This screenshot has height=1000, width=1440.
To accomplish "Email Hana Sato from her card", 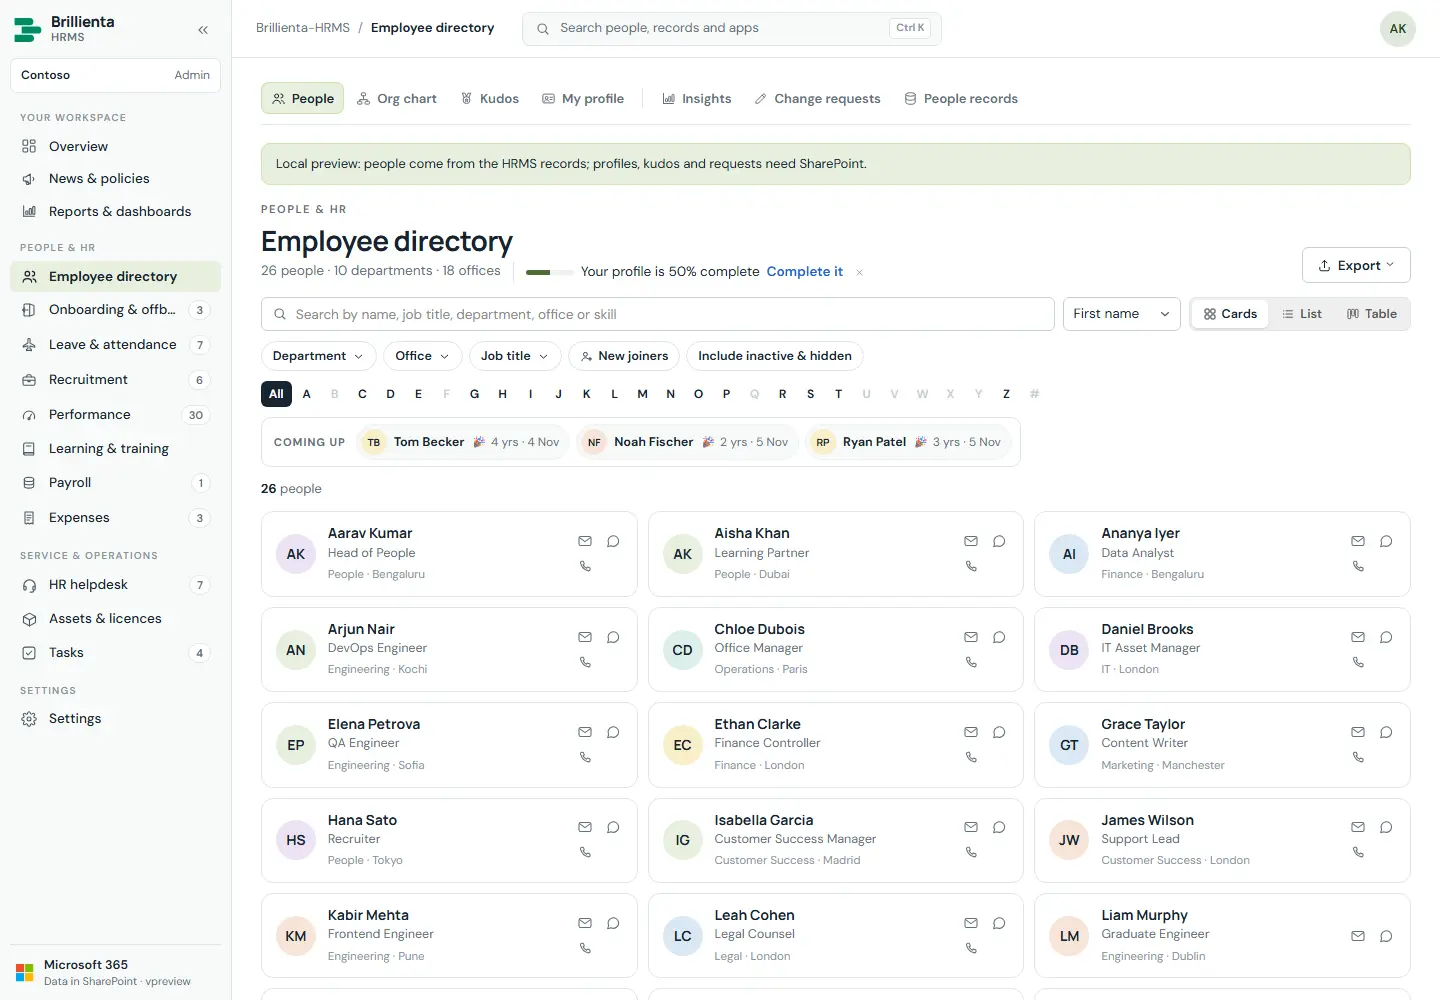I will coord(585,827).
